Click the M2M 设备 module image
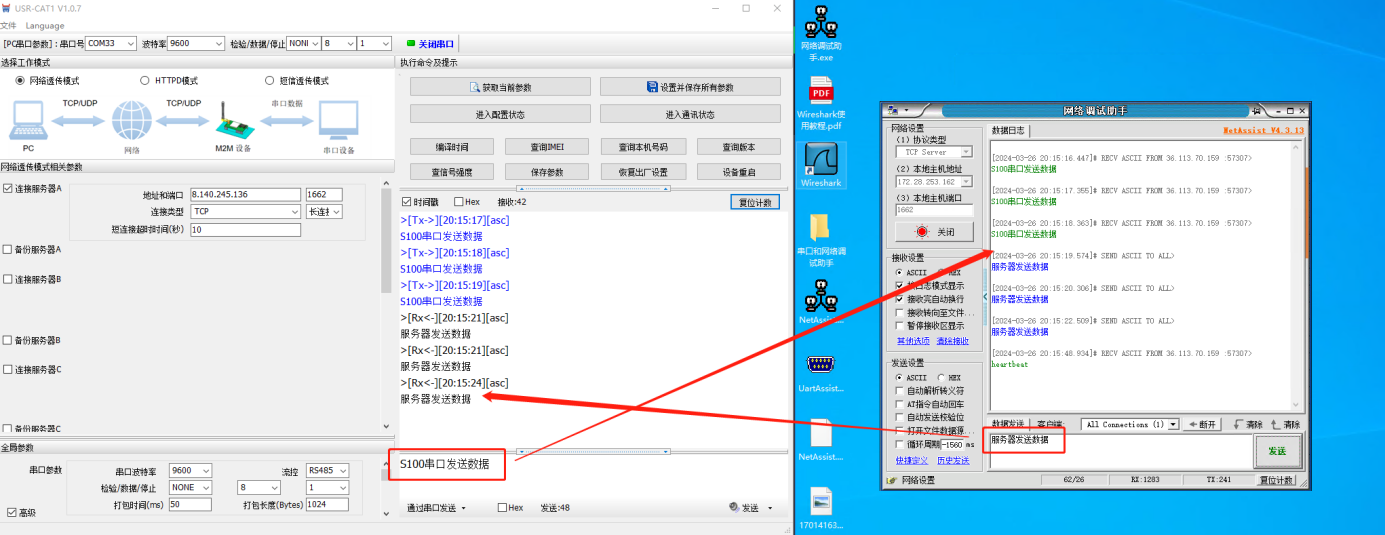The image size is (1385, 535). pos(234,120)
